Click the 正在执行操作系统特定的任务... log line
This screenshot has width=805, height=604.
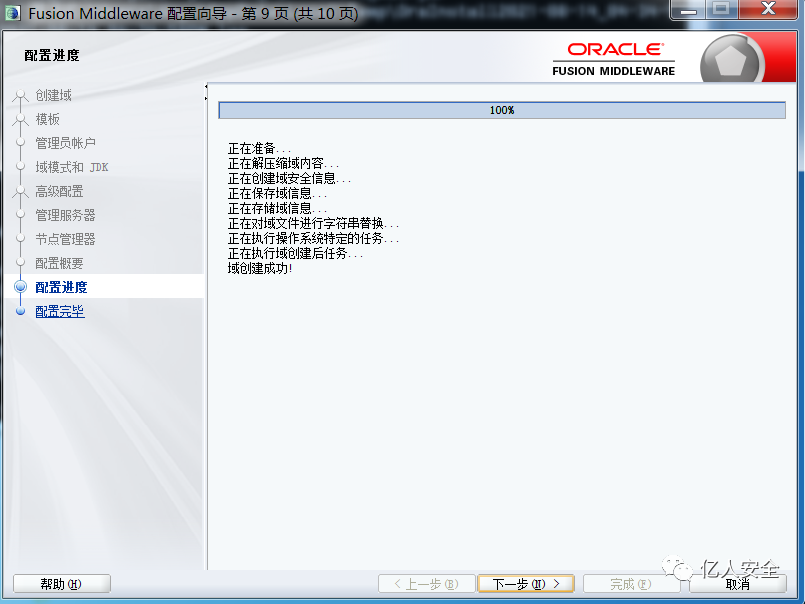tap(314, 238)
